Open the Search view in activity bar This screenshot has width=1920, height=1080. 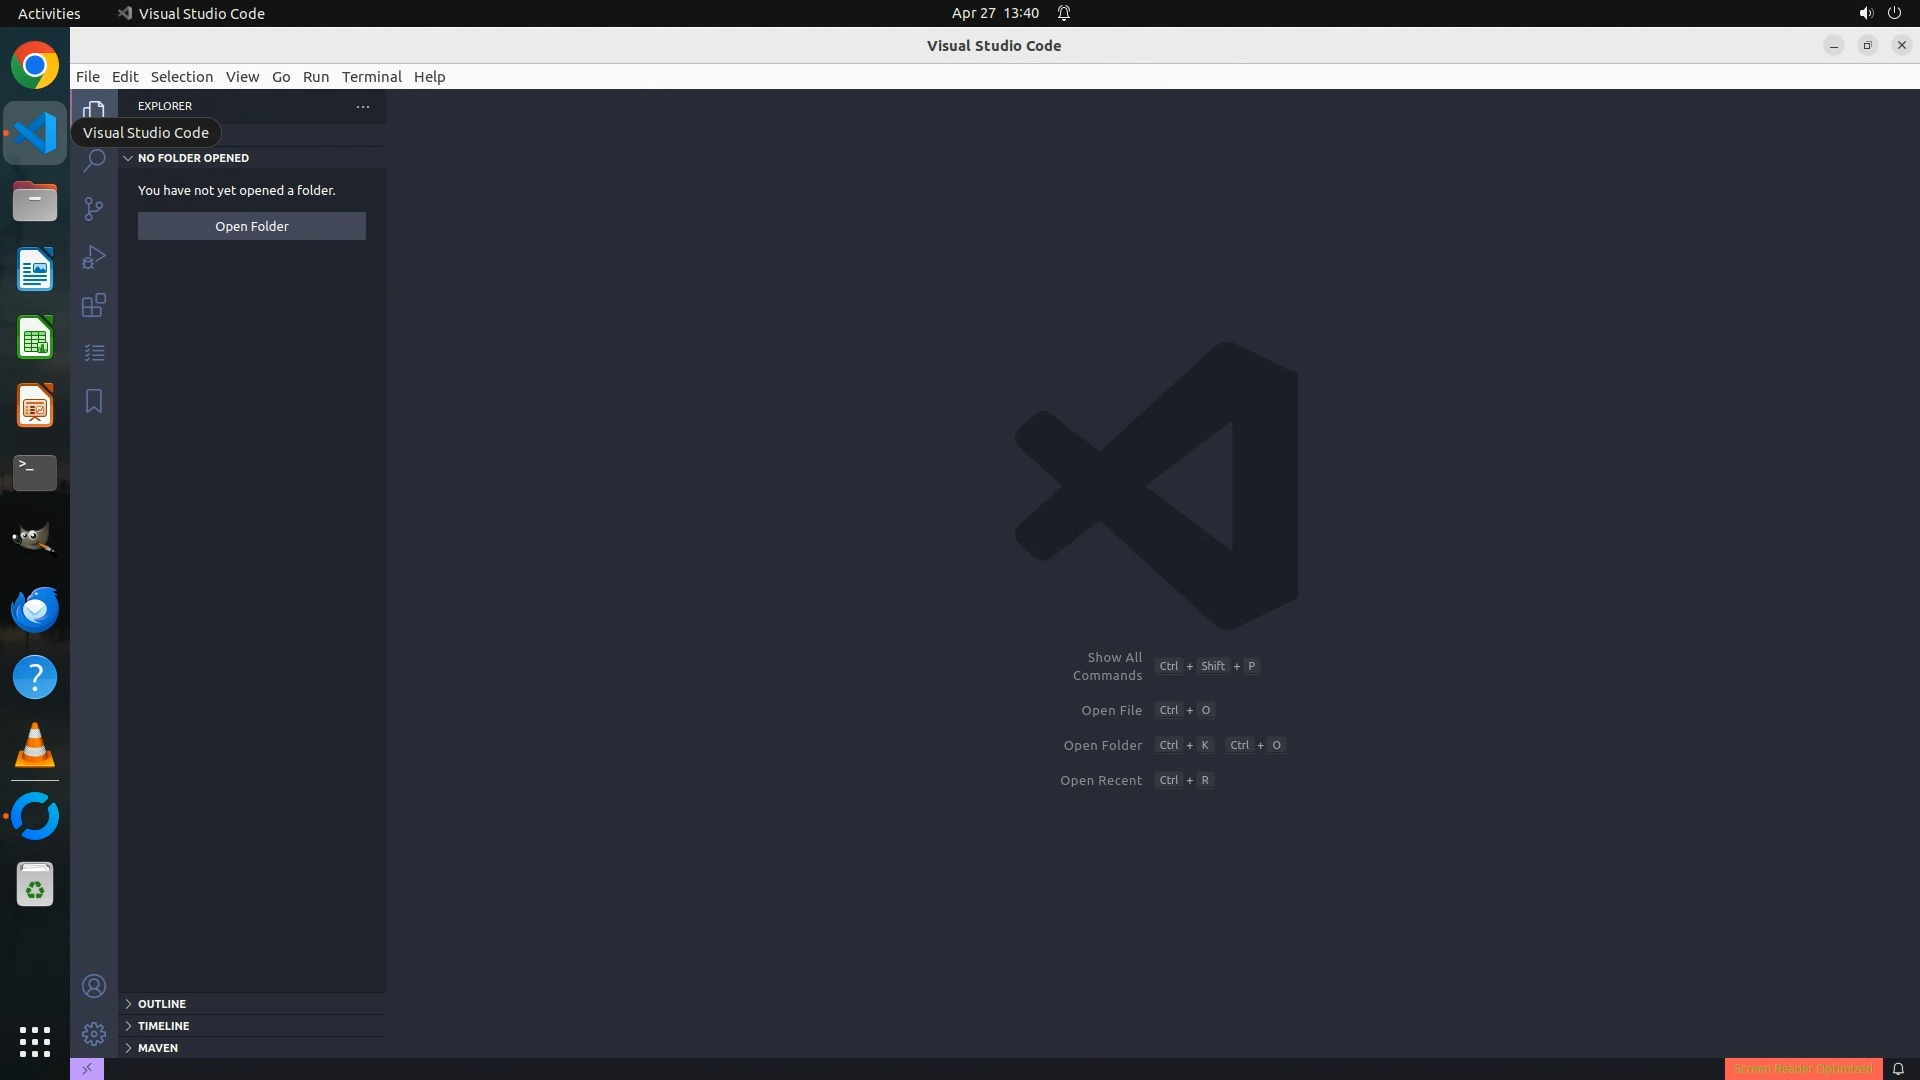click(x=94, y=160)
